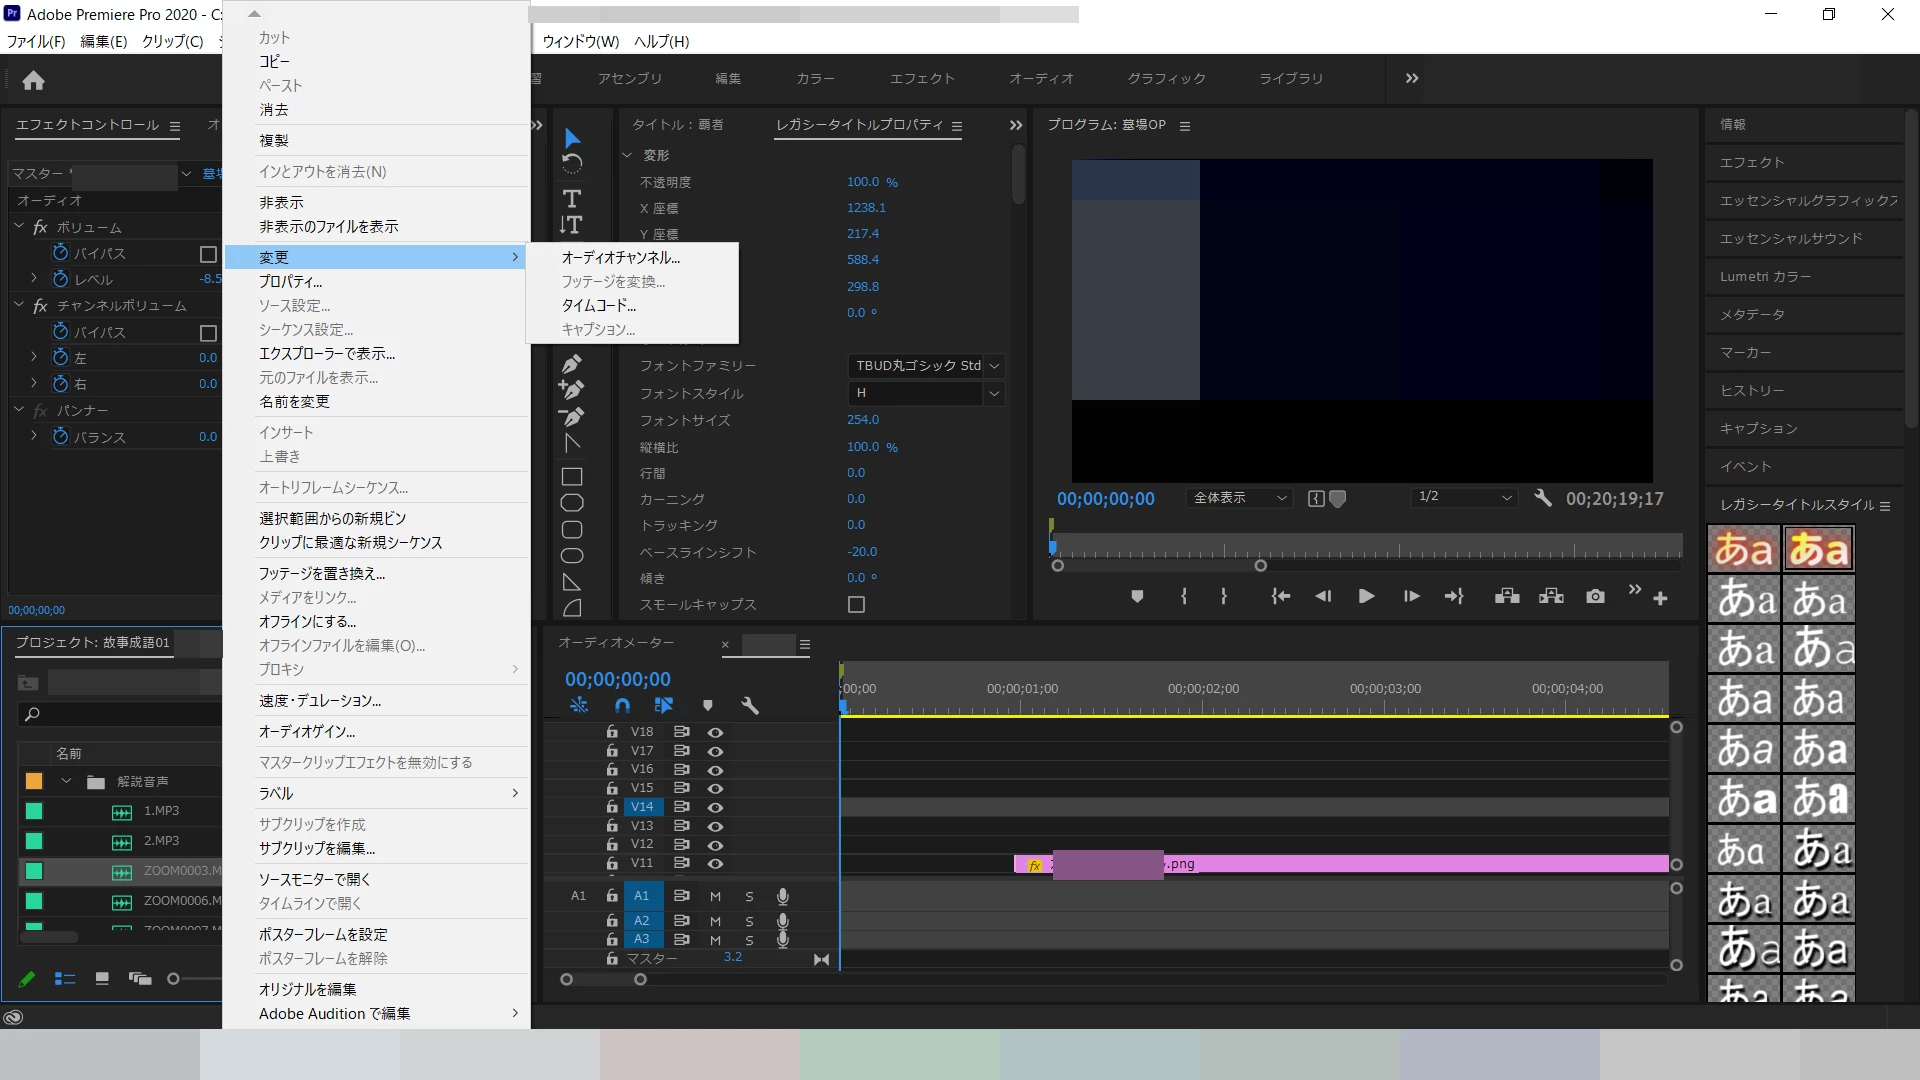Open timeline wrench display settings
1920x1080 pixels.
(750, 706)
